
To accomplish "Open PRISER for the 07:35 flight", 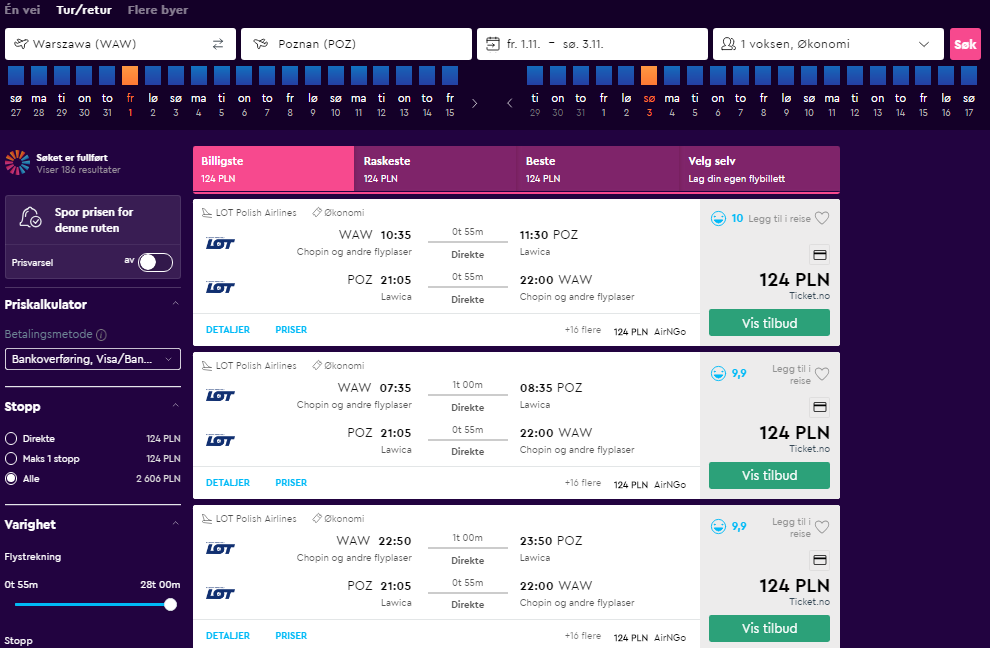I will click(291, 483).
